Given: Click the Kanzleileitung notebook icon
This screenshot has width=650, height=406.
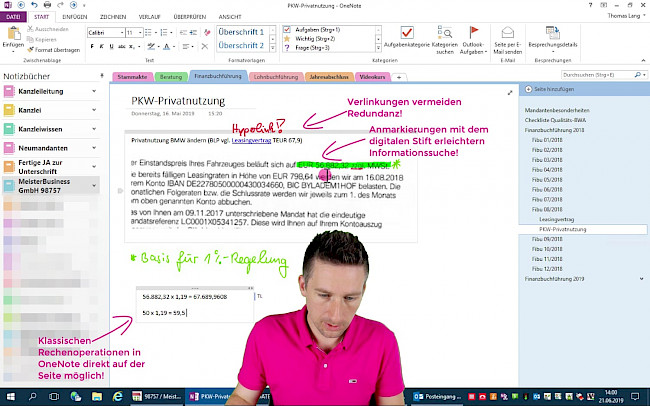Looking at the screenshot, I should click(x=8, y=92).
